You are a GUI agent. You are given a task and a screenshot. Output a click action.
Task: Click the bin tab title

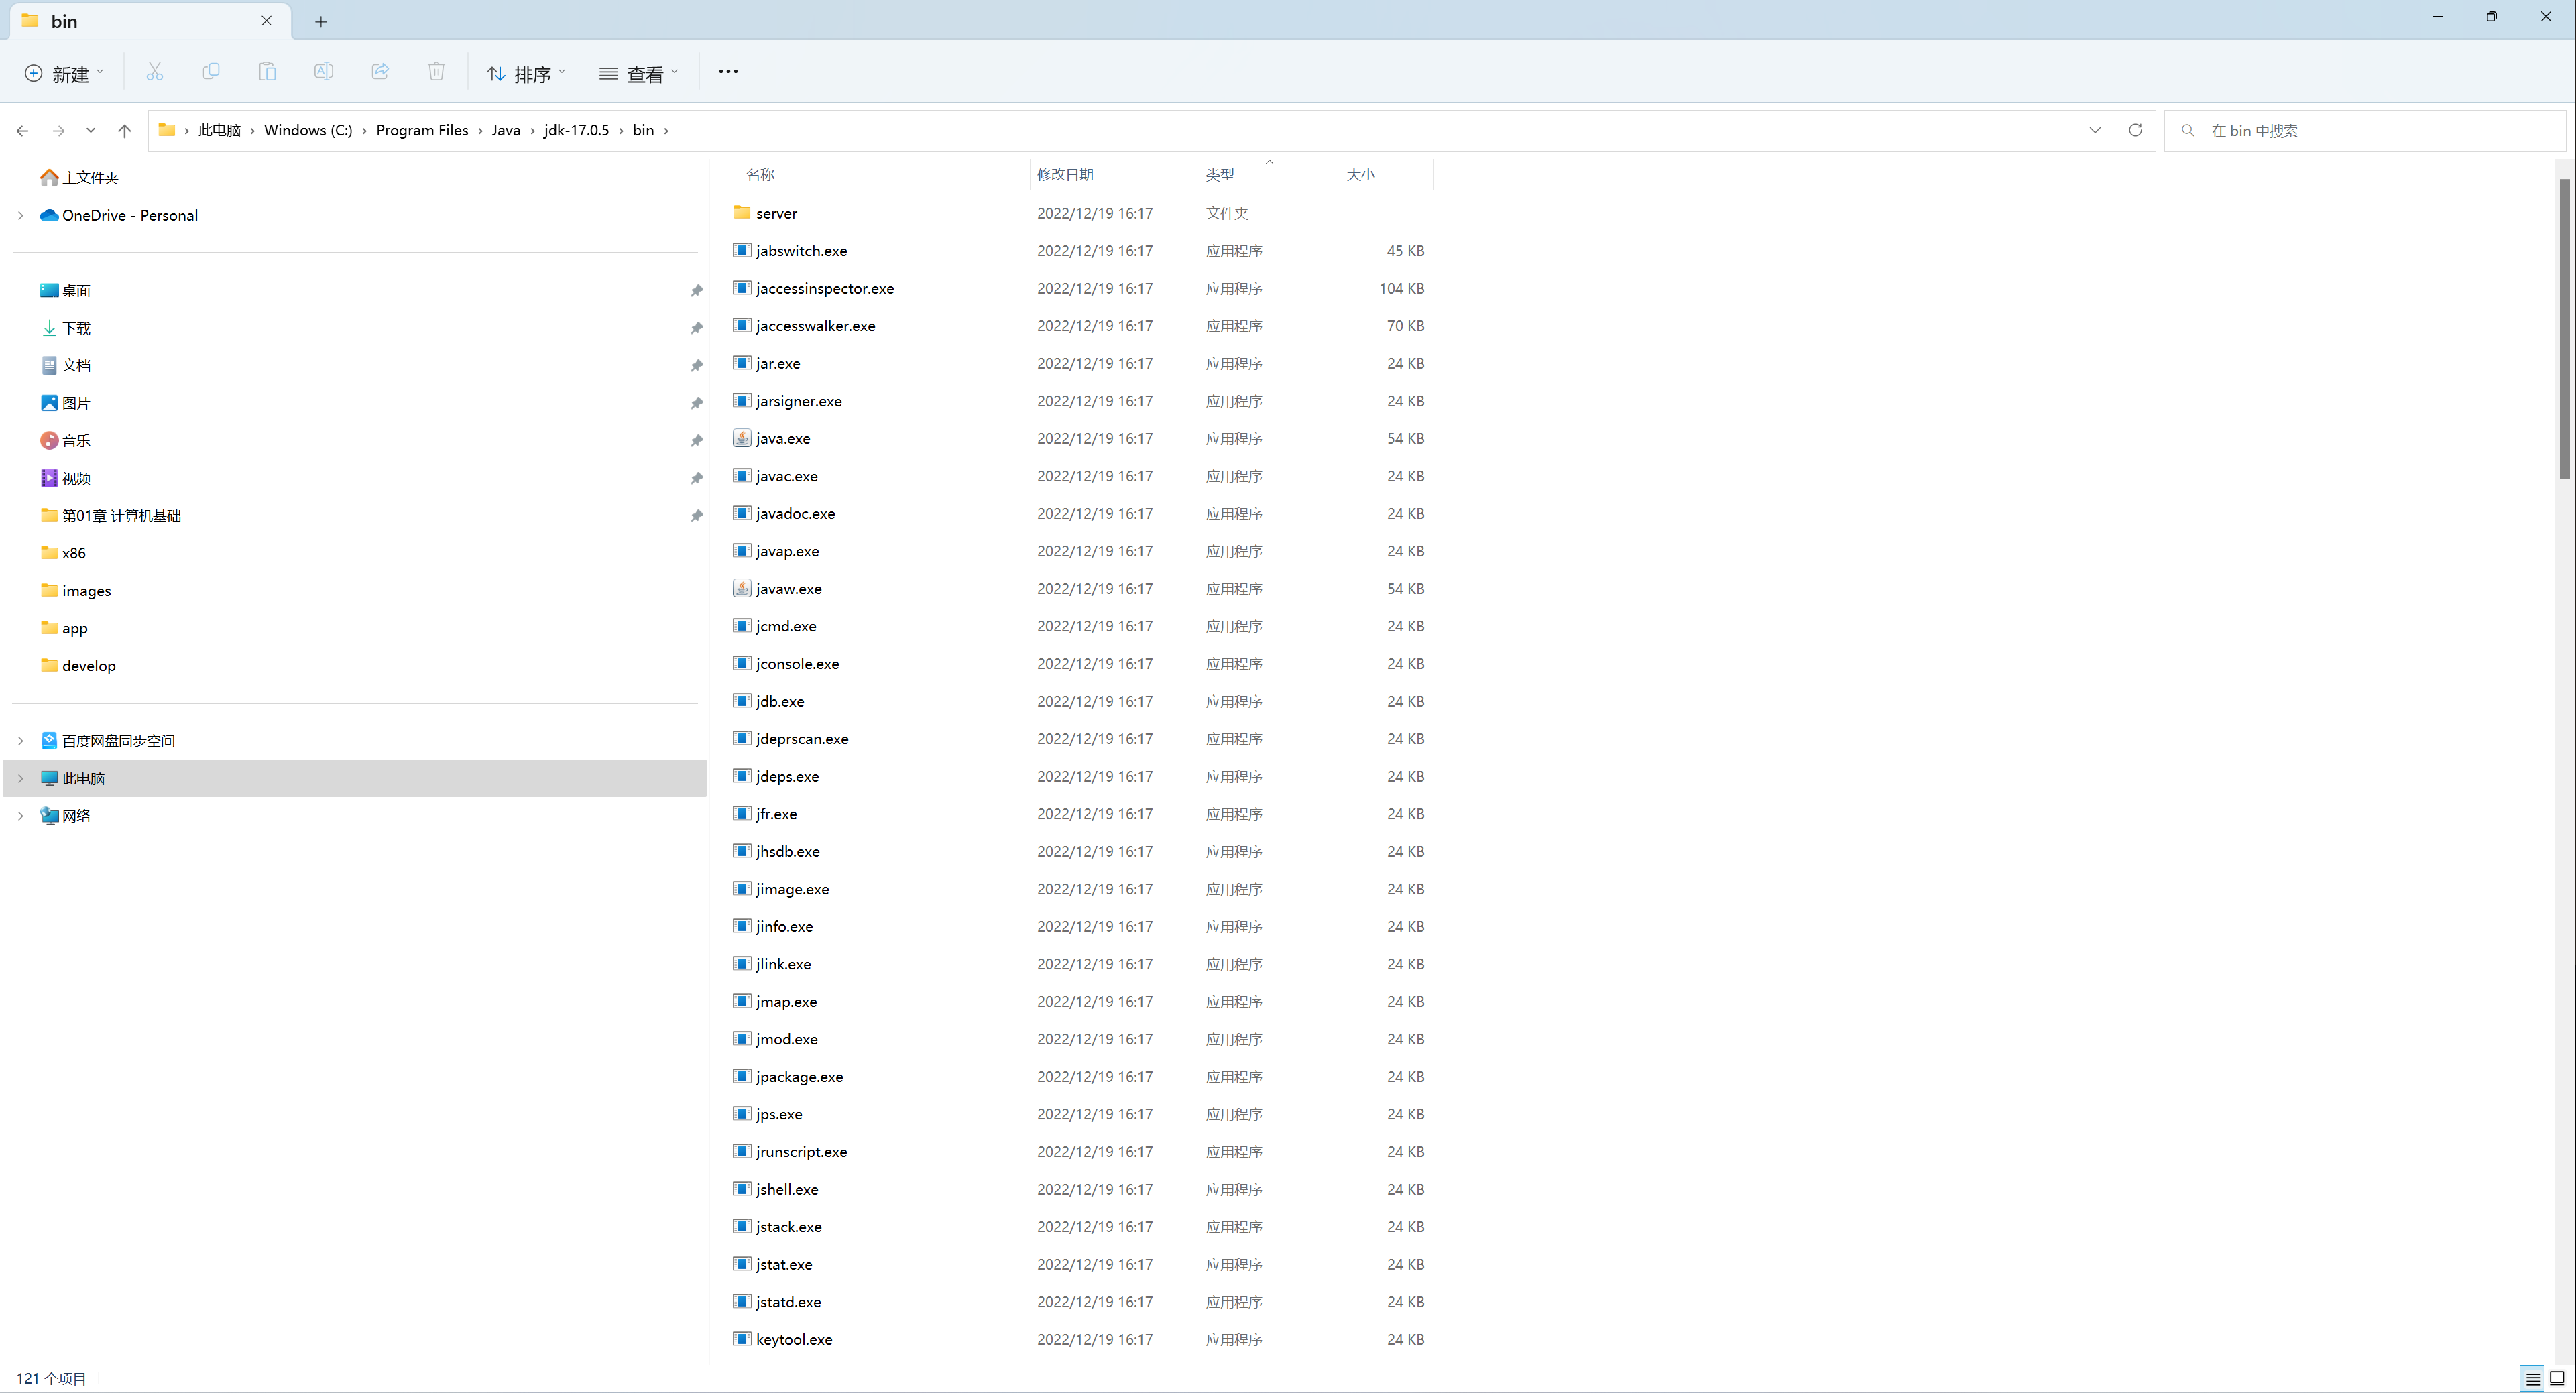(x=64, y=21)
